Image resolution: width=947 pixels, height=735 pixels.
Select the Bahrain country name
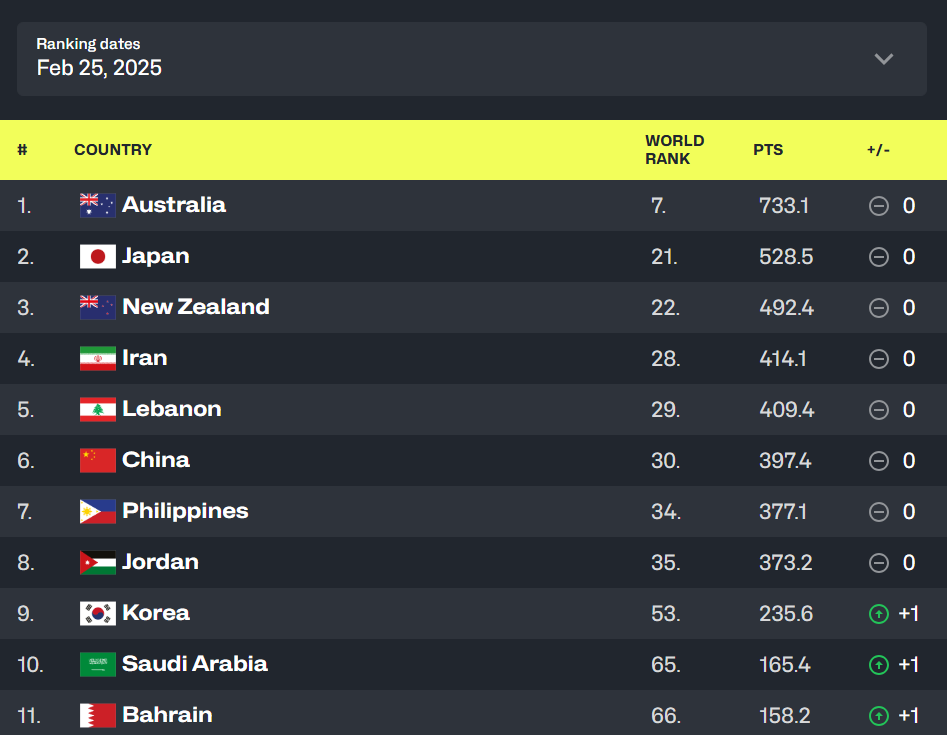(x=167, y=715)
